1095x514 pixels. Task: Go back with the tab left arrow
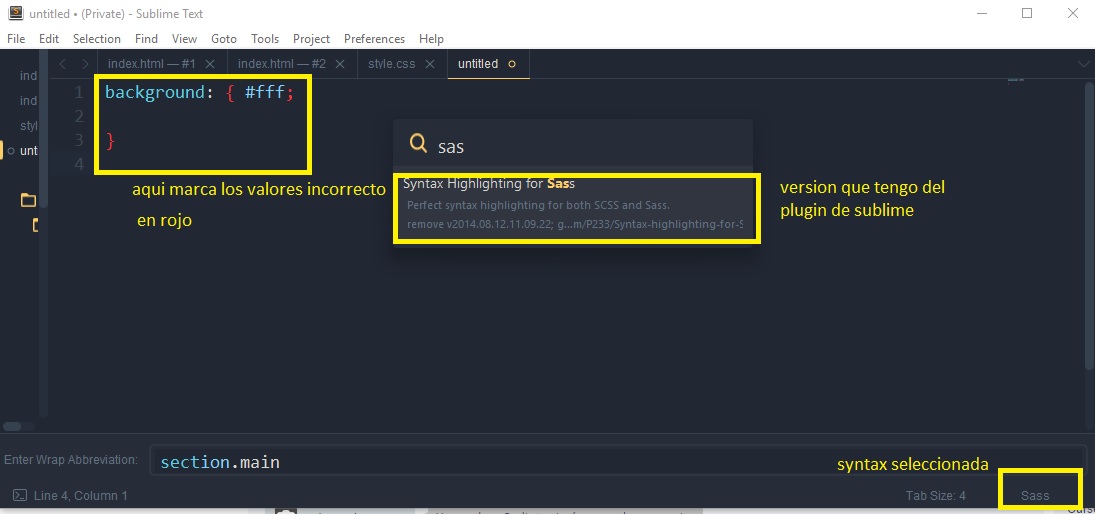tap(63, 64)
